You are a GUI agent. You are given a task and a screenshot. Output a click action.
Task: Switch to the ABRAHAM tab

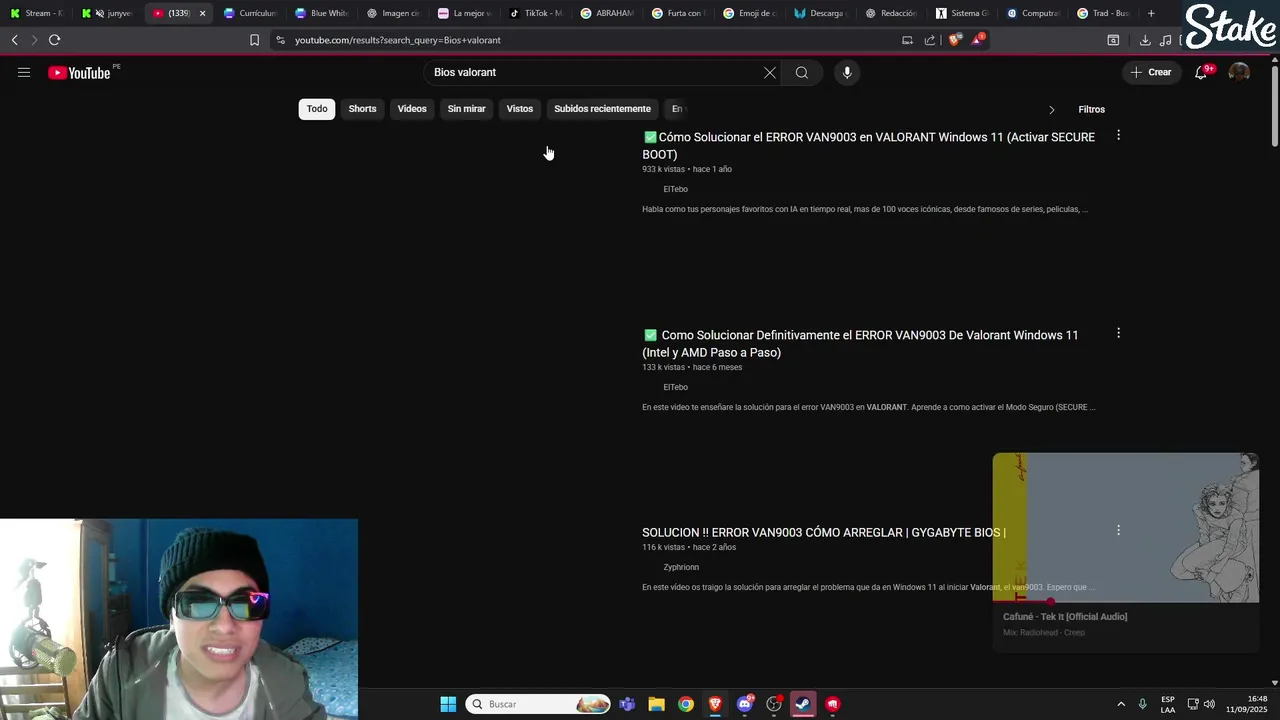[x=608, y=13]
